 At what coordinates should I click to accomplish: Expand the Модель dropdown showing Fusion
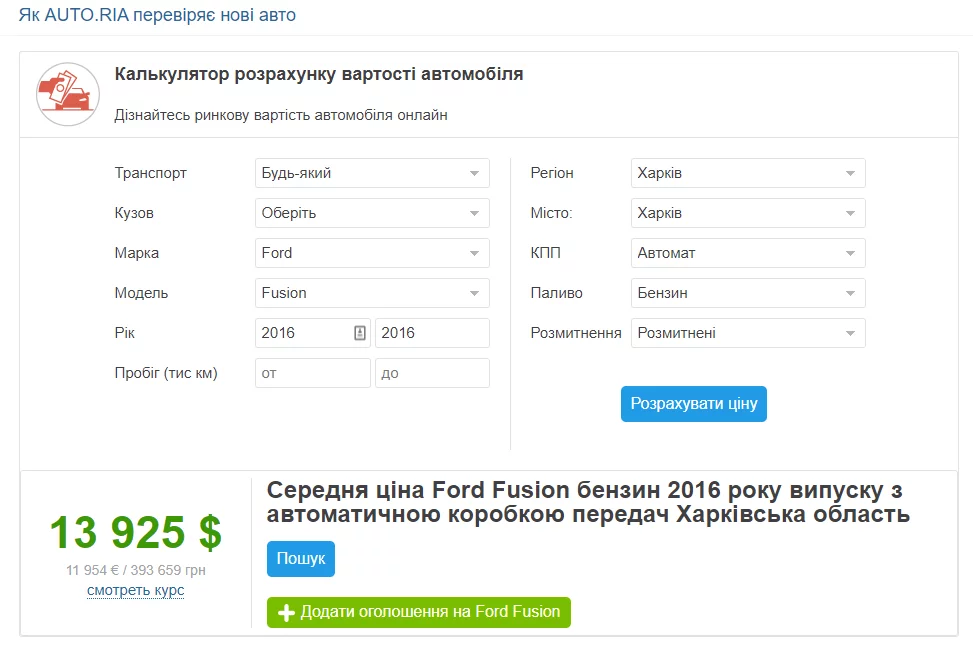click(x=372, y=293)
